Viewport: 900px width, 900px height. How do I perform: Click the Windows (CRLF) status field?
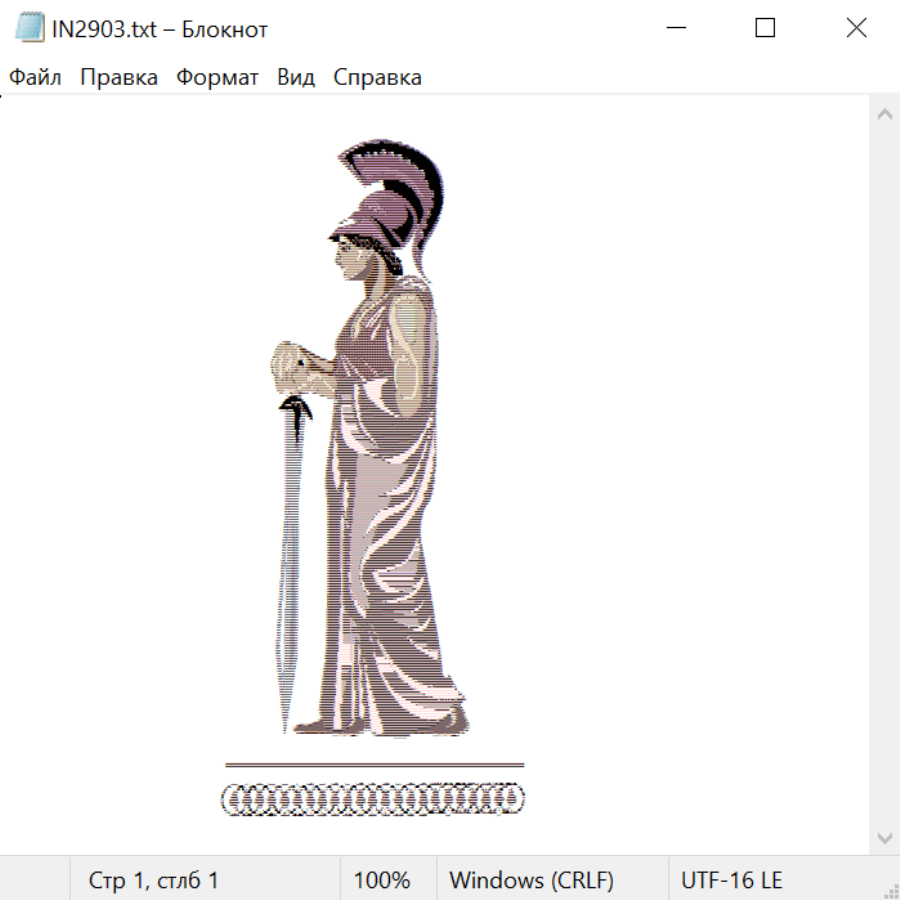pos(531,880)
